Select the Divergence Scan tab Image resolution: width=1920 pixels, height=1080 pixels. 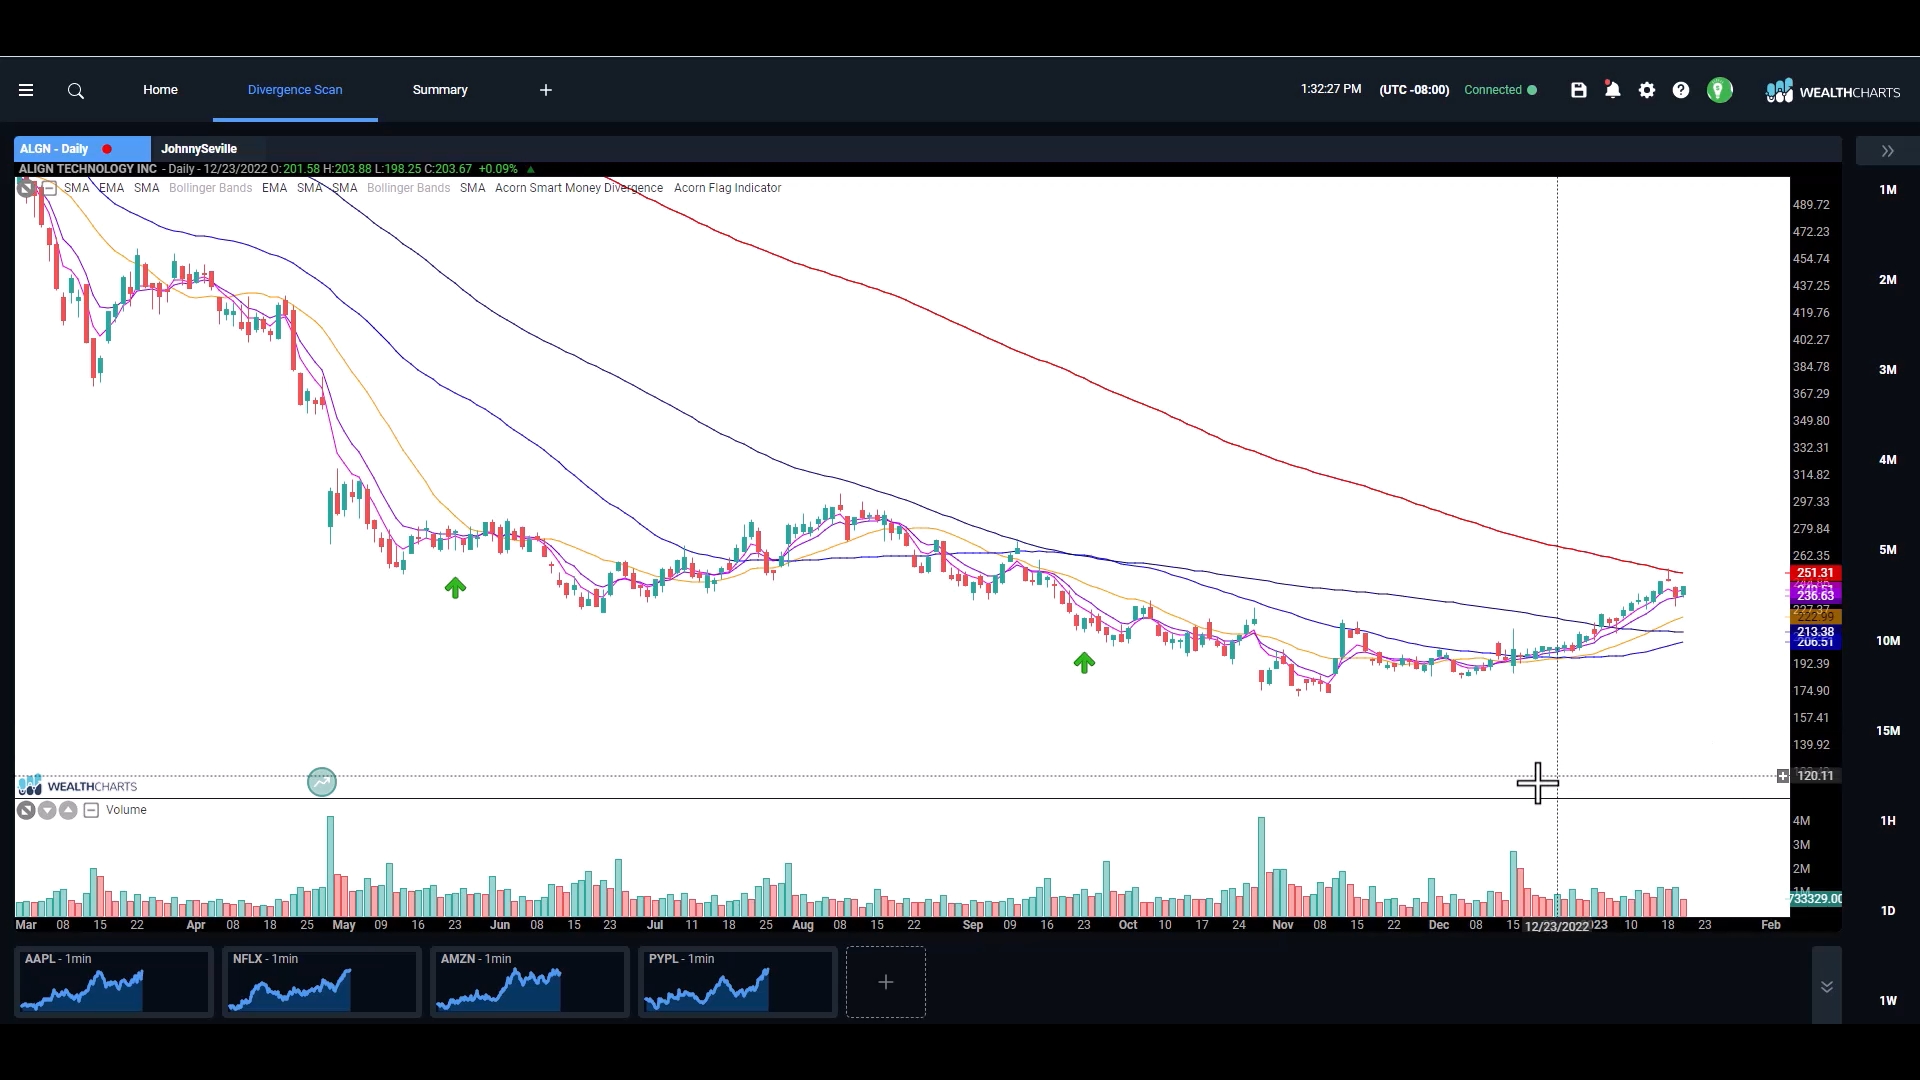tap(295, 90)
